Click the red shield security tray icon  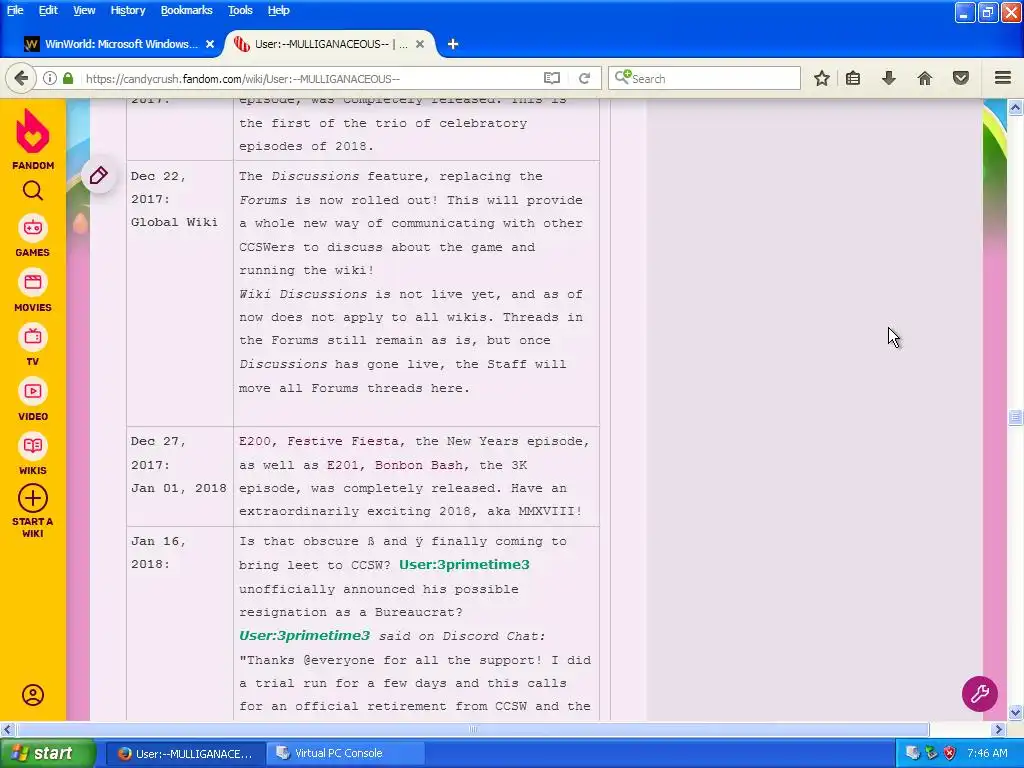coord(950,753)
